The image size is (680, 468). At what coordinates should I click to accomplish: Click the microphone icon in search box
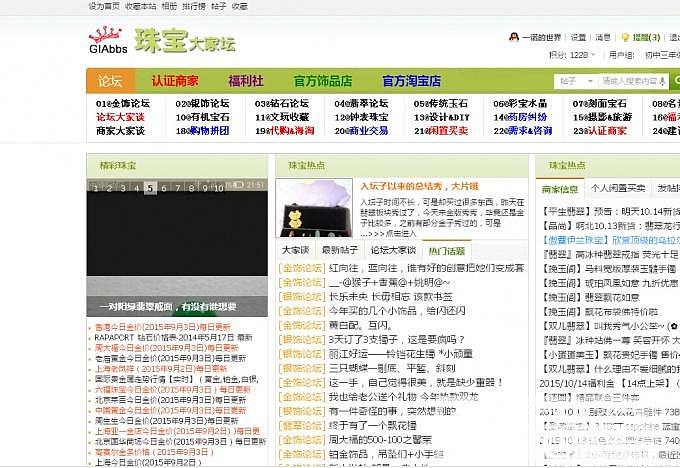pyautogui.click(x=662, y=81)
